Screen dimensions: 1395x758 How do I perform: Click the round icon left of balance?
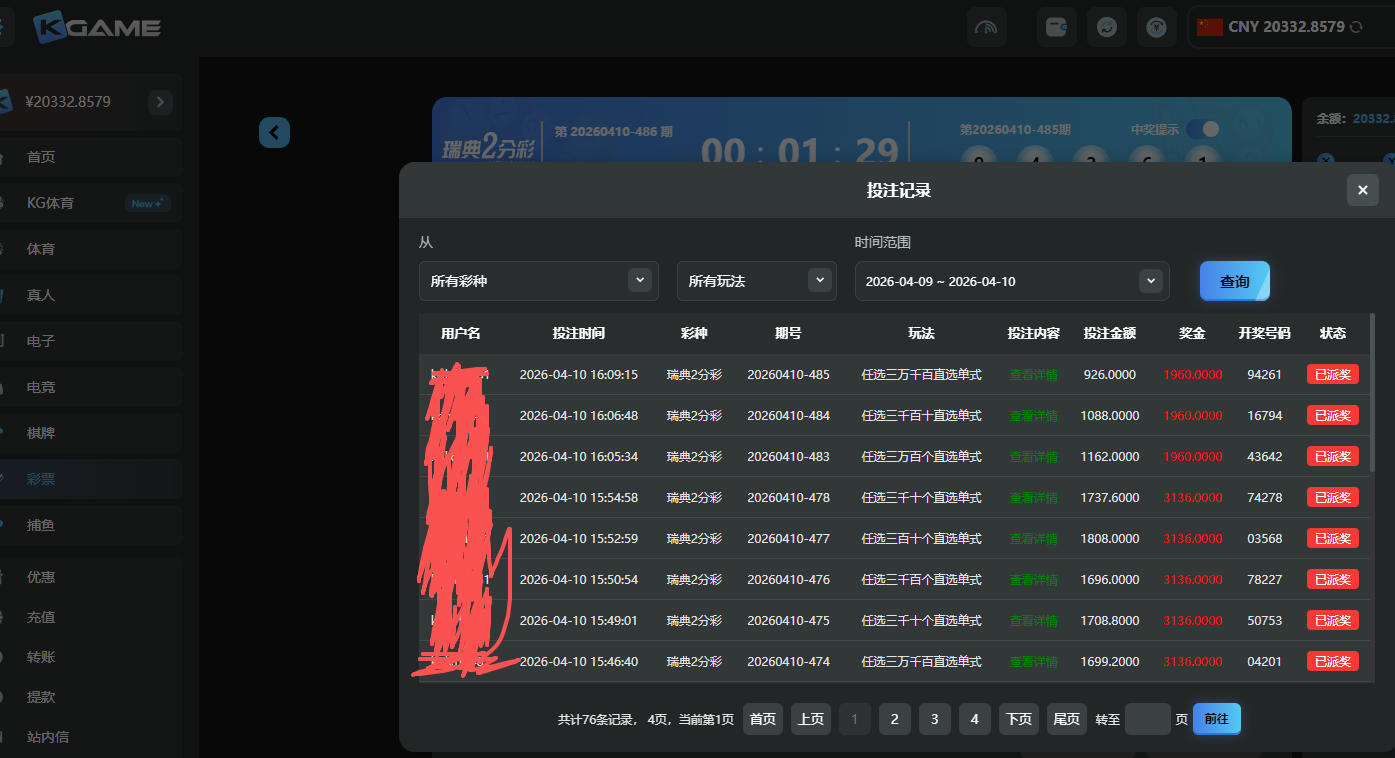tap(1157, 27)
